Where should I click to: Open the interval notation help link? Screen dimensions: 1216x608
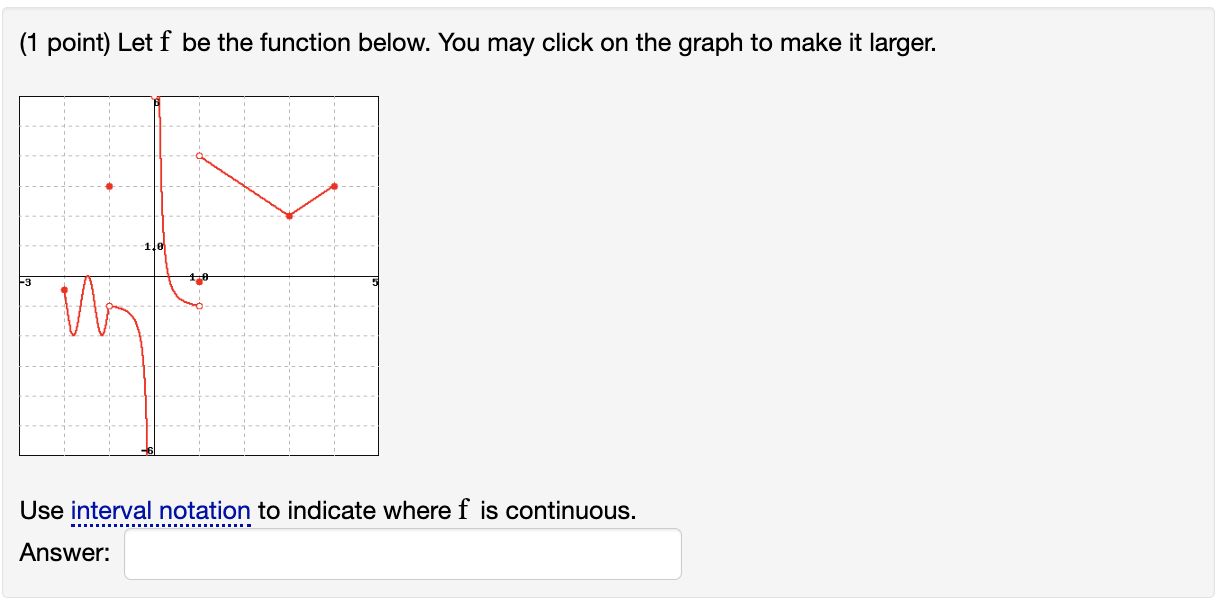tap(161, 510)
